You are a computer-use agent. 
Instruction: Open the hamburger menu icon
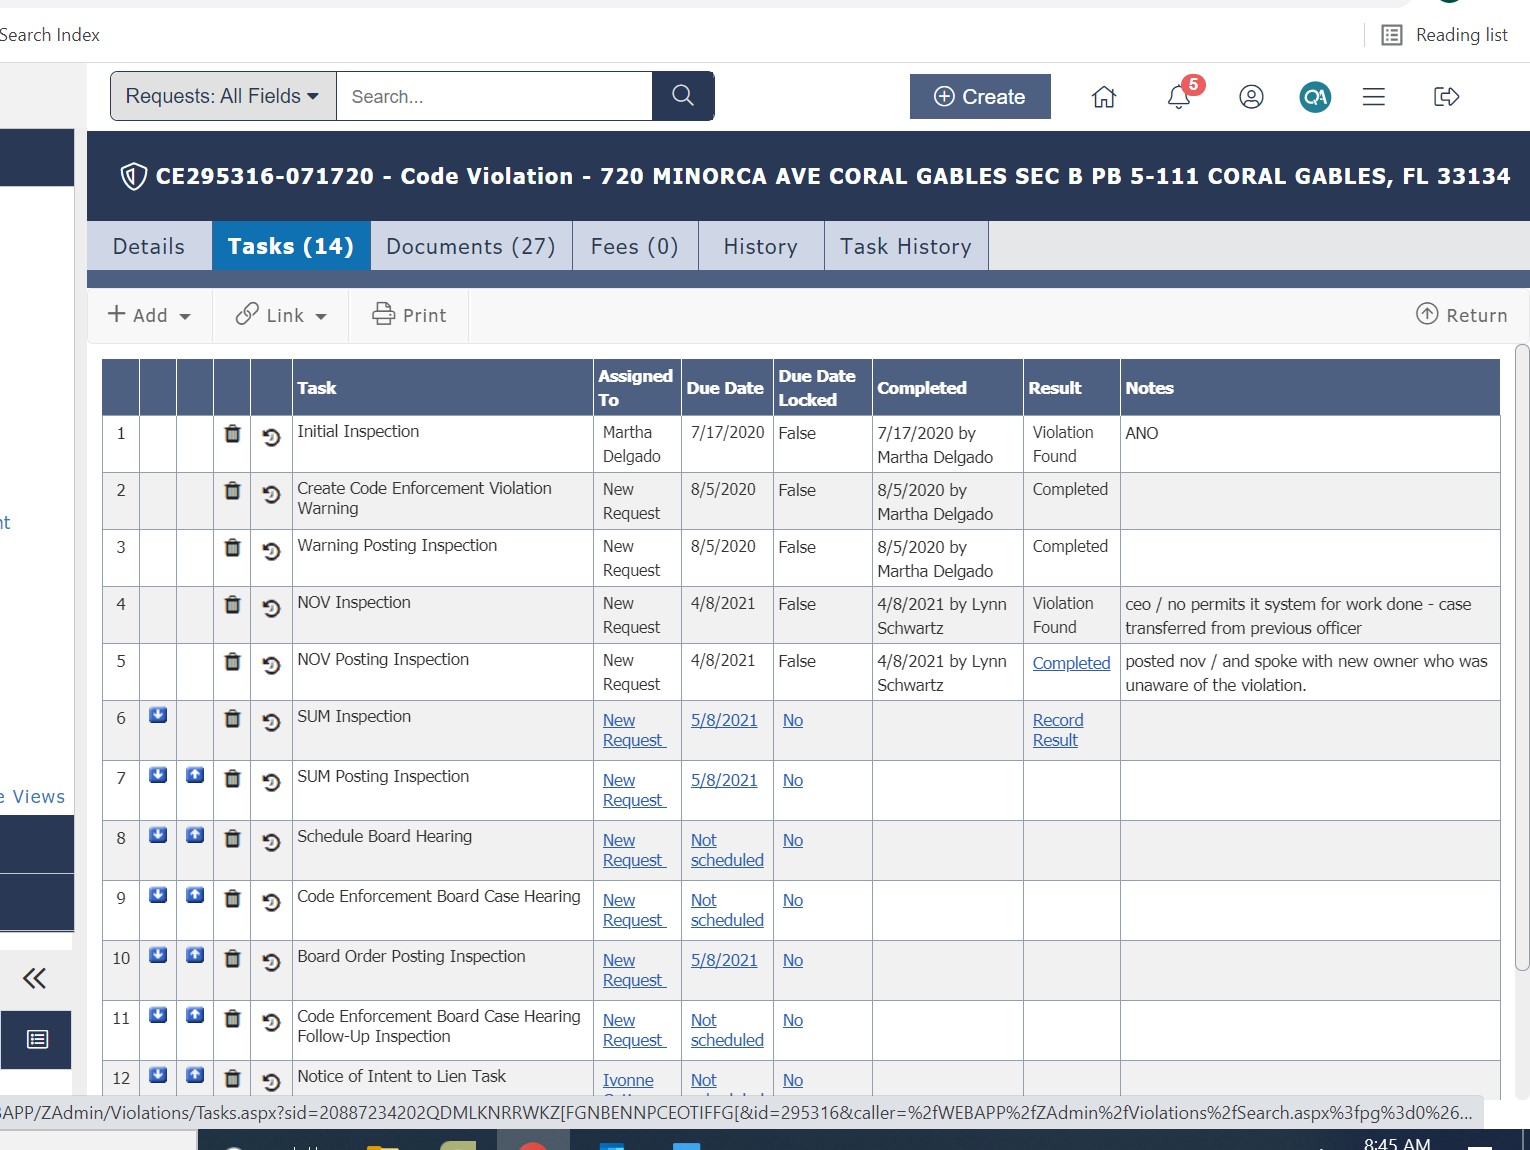tap(1374, 97)
